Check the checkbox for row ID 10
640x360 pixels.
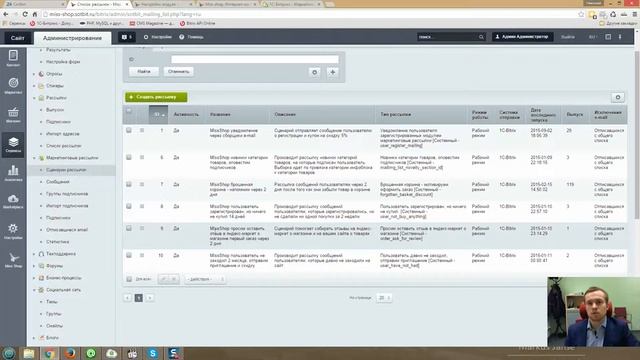coord(129,256)
